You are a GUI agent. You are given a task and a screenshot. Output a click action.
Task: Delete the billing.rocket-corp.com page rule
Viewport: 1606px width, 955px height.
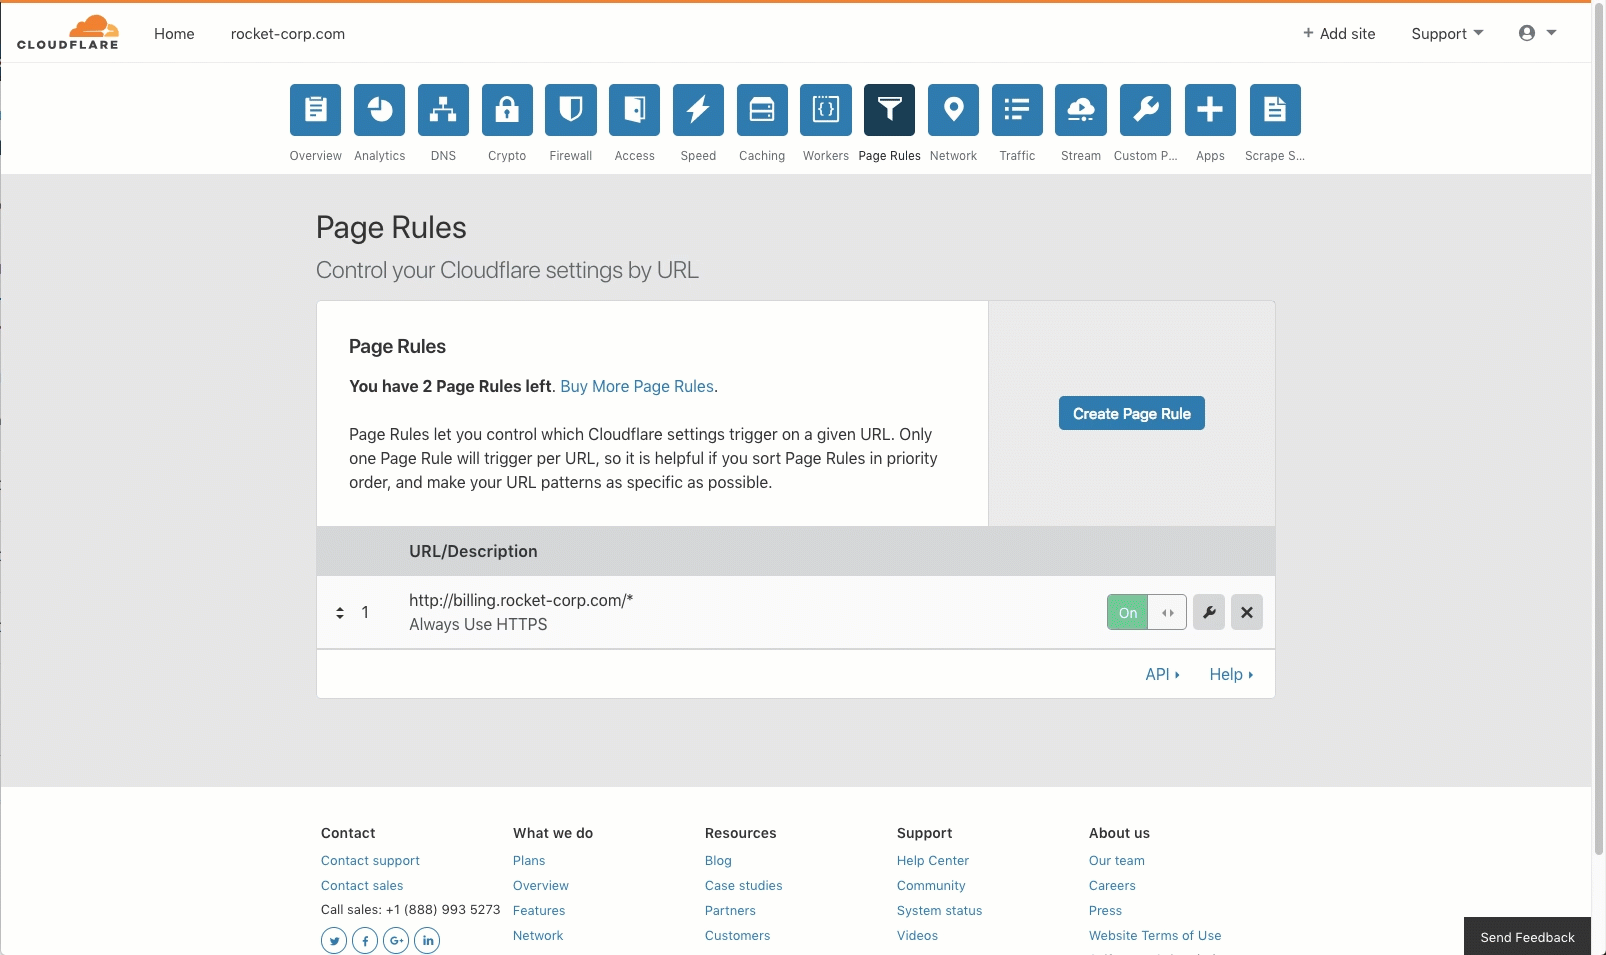[x=1247, y=612]
